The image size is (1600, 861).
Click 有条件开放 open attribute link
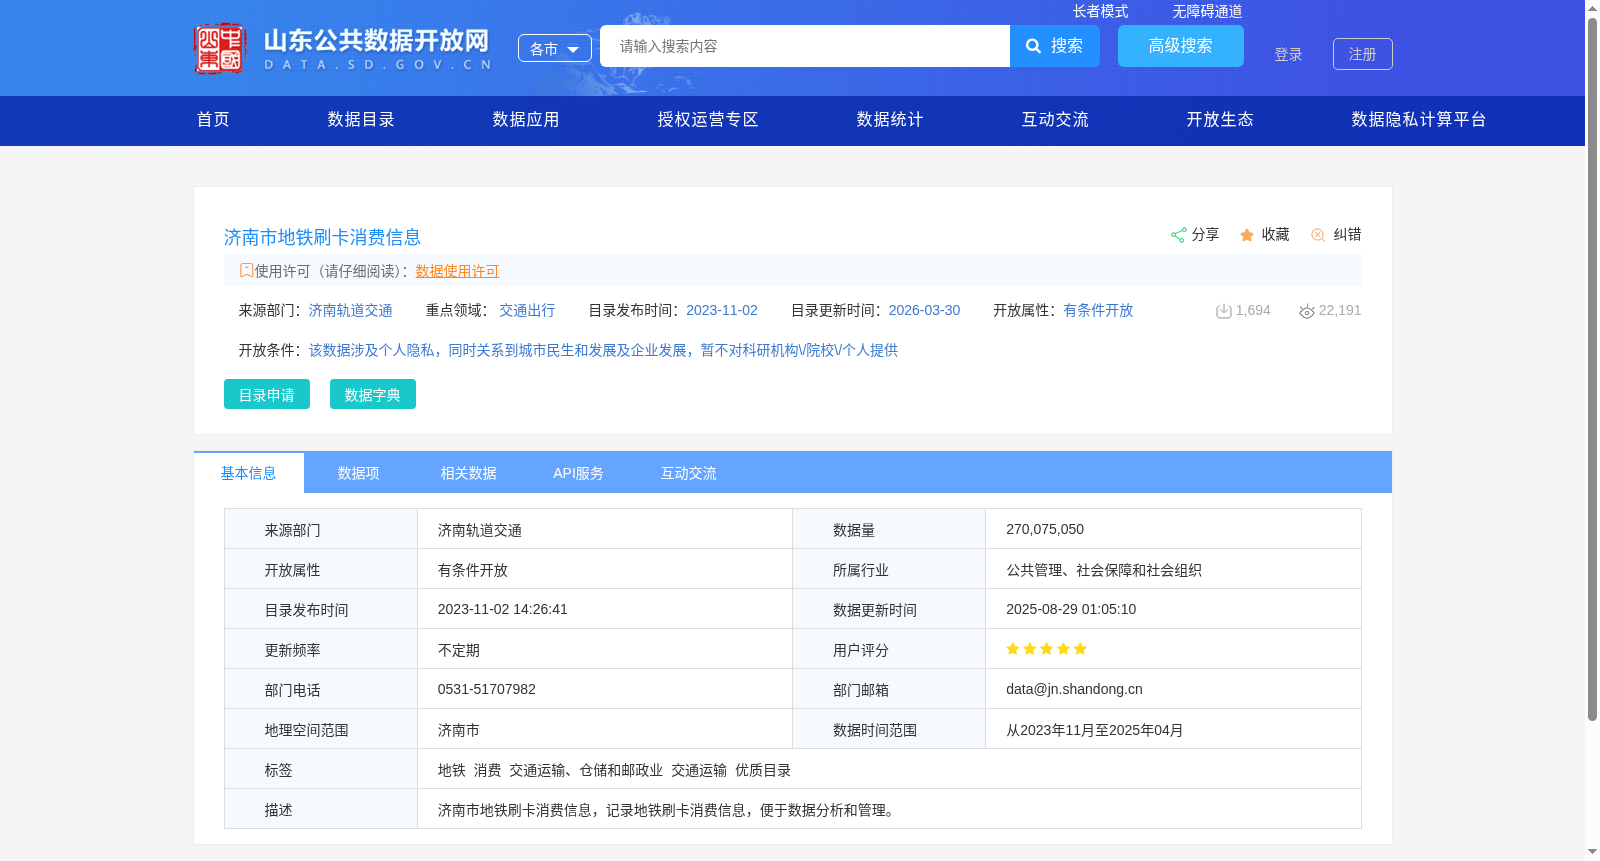[x=1098, y=310]
